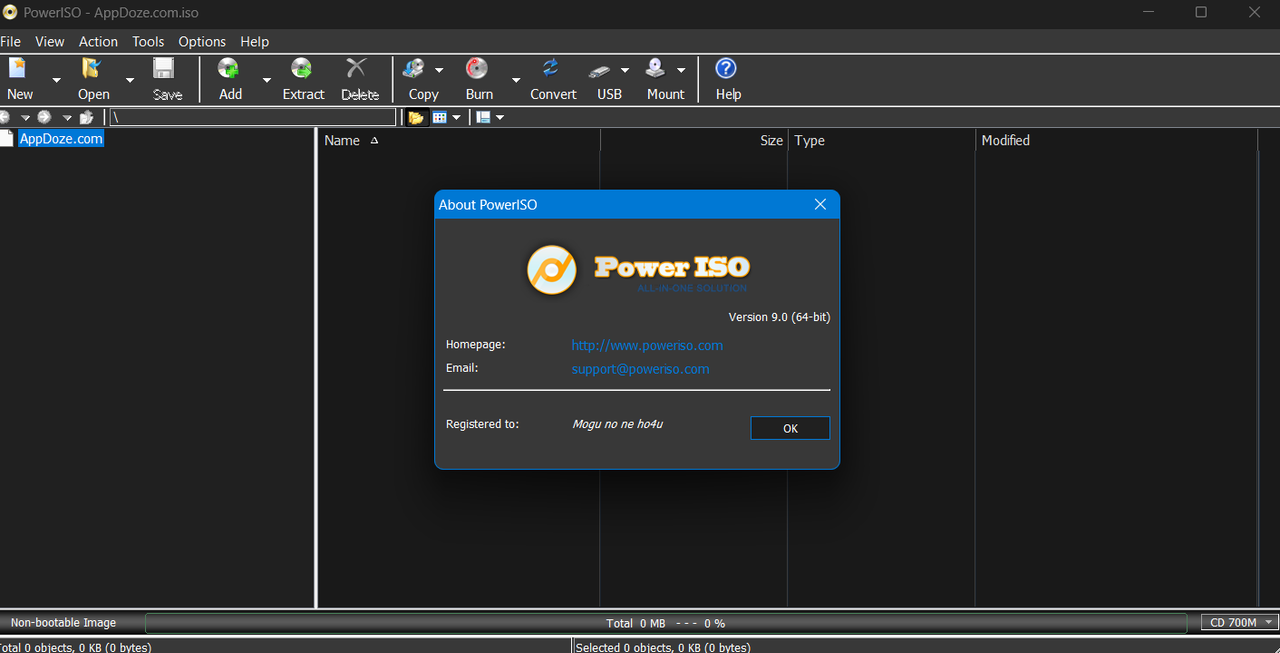
Task: Open the View menu
Action: pos(49,41)
